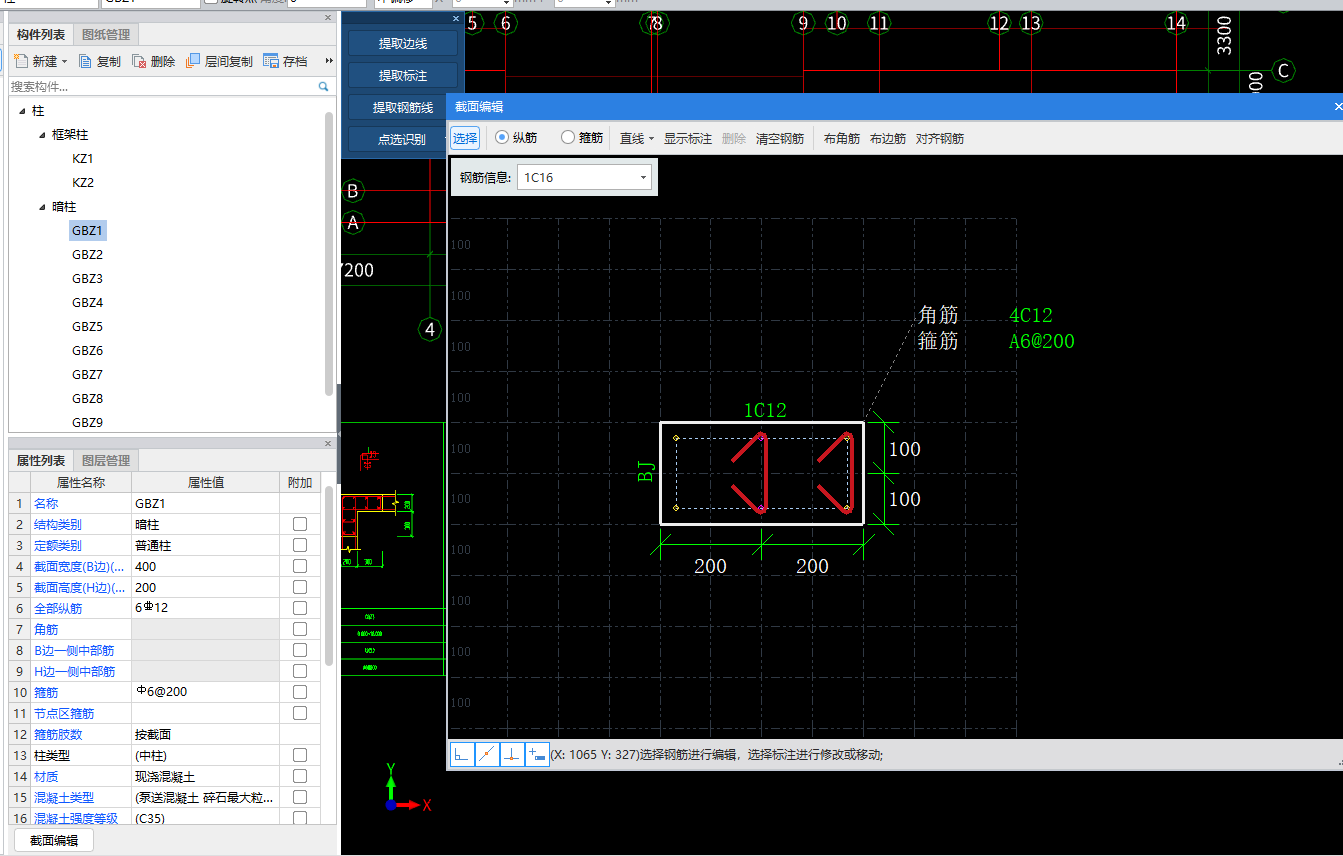The height and width of the screenshot is (856, 1343).
Task: Select KZ1 in the component tree
Action: pos(83,159)
